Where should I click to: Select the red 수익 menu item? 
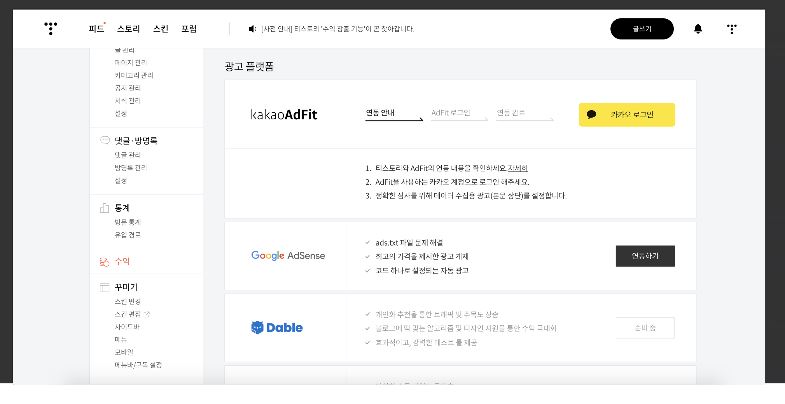(x=122, y=261)
